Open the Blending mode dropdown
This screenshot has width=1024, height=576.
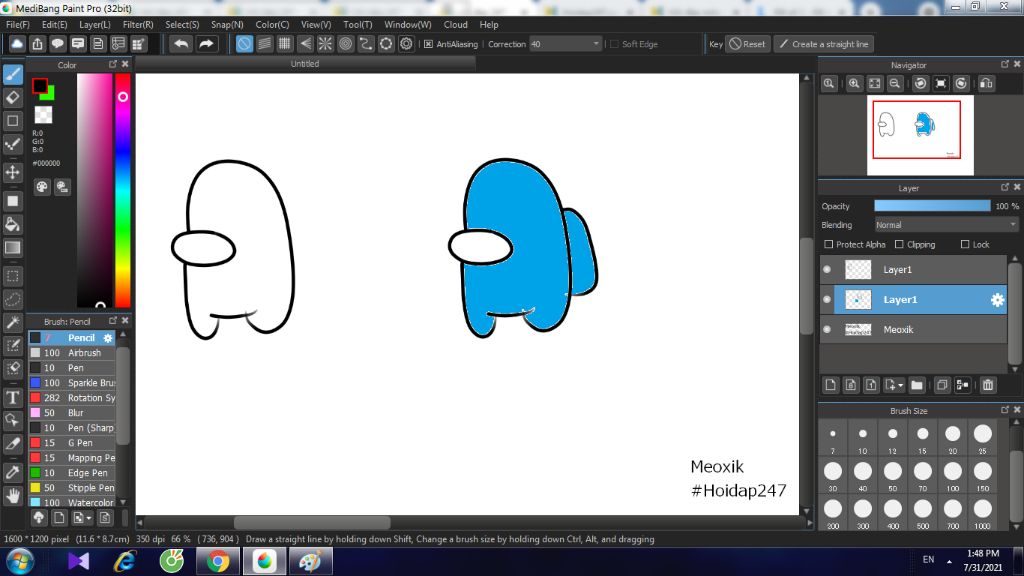(x=946, y=225)
